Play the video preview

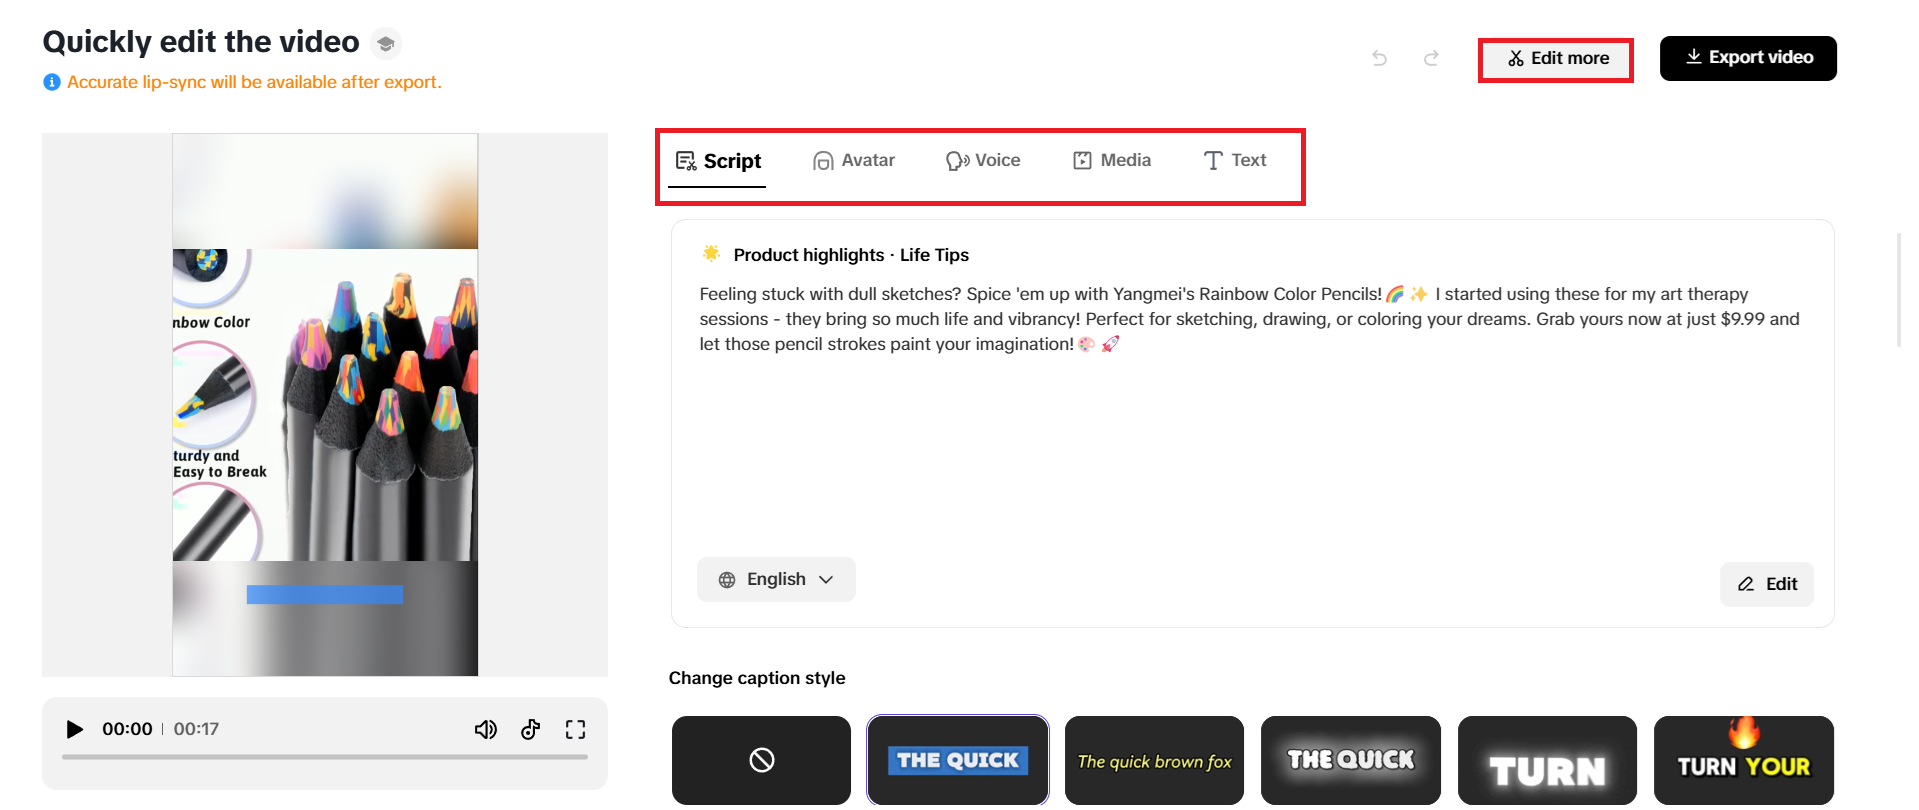[74, 729]
